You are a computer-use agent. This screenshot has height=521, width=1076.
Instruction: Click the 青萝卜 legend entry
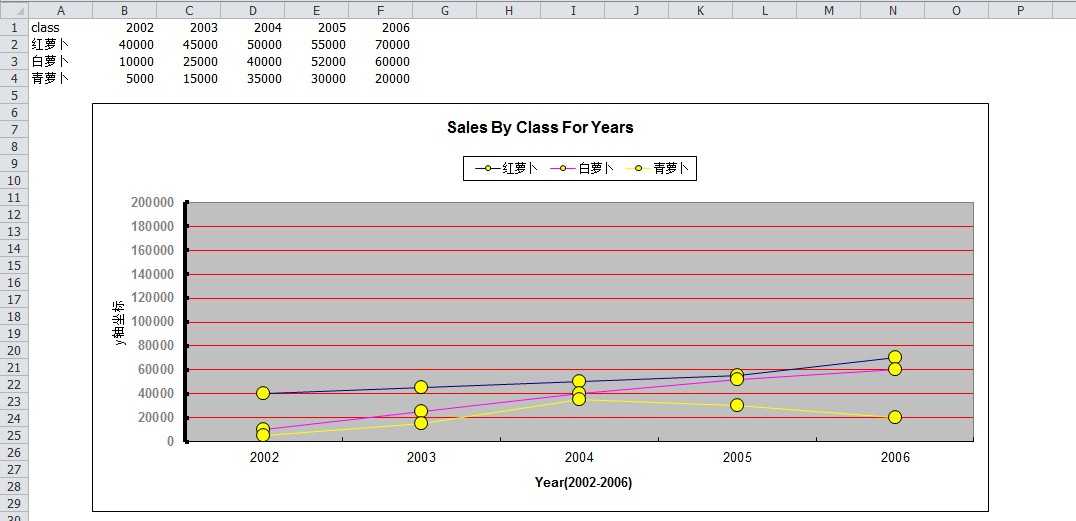point(658,168)
